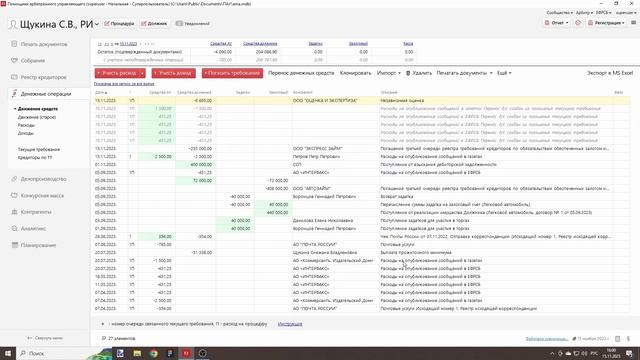Screen dimensions: 640x360
Task: Click Экспорт в MS Excel
Action: pos(610,73)
